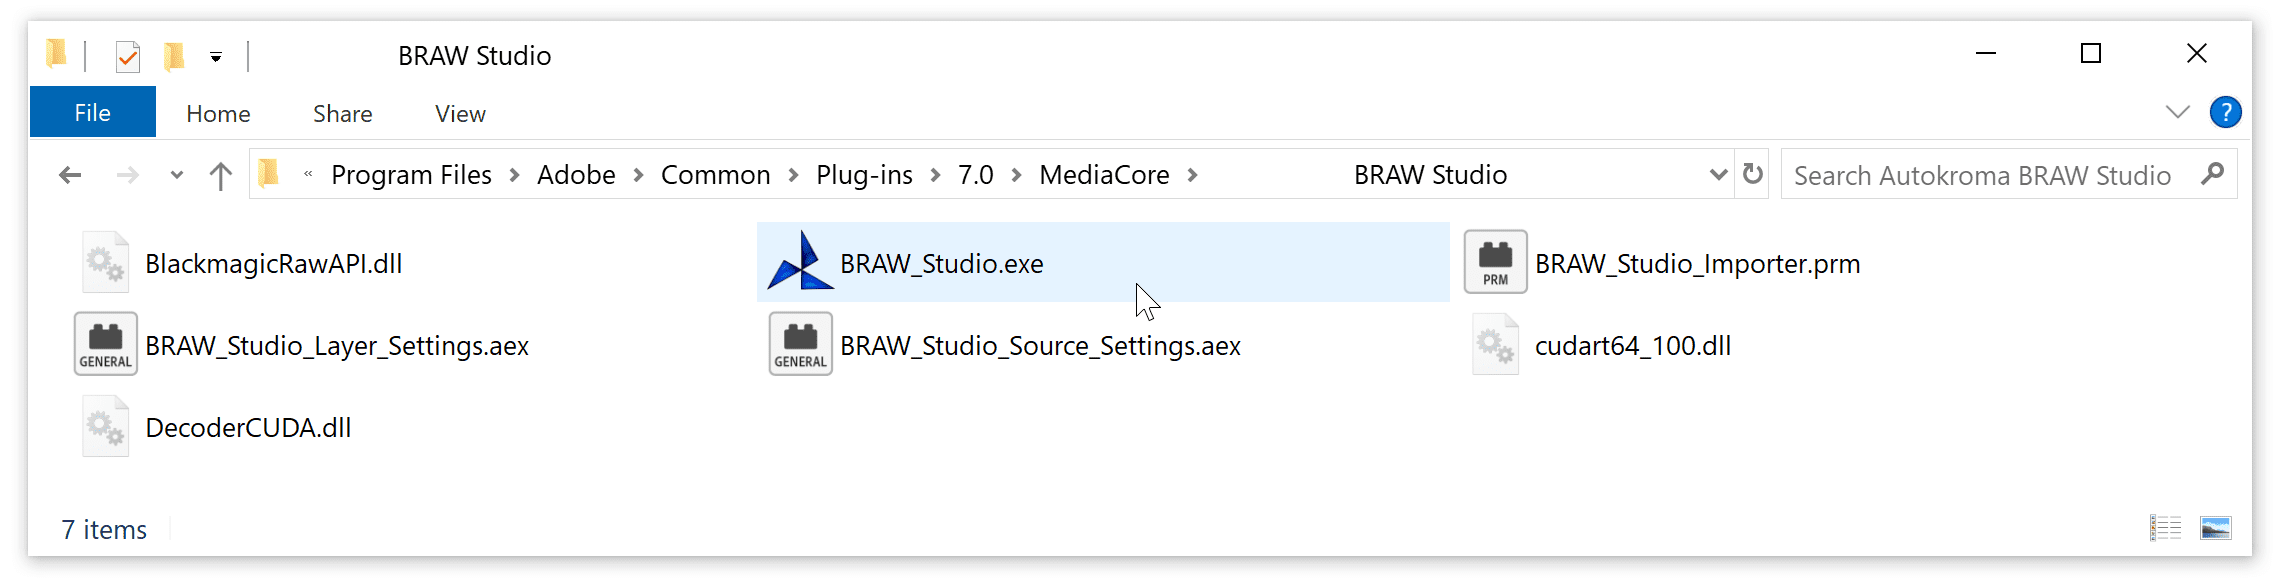Click the folder icon at the title bar's left end
The width and height of the screenshot is (2274, 578).
pyautogui.click(x=57, y=54)
